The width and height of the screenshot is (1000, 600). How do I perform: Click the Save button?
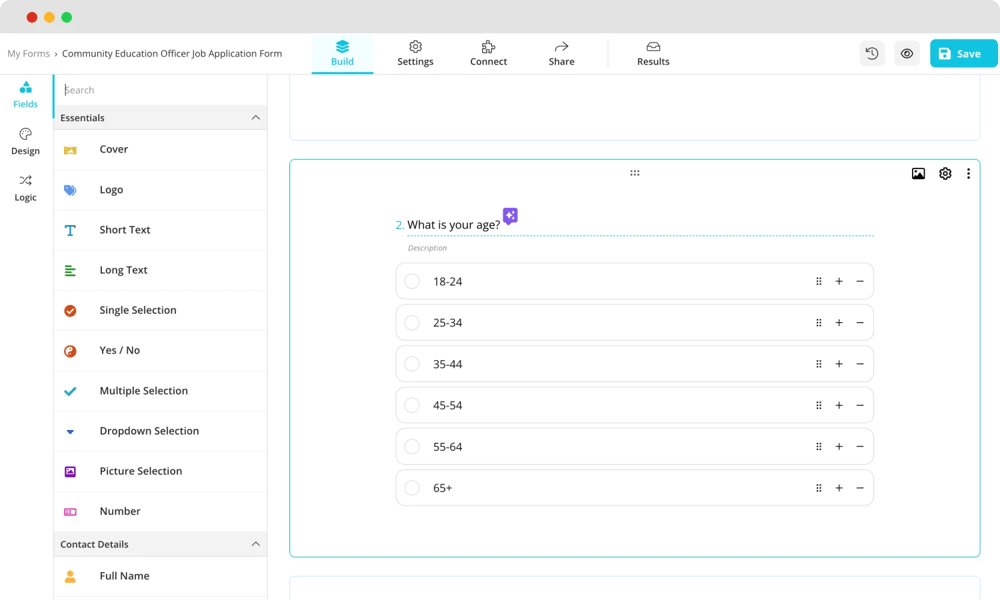962,54
